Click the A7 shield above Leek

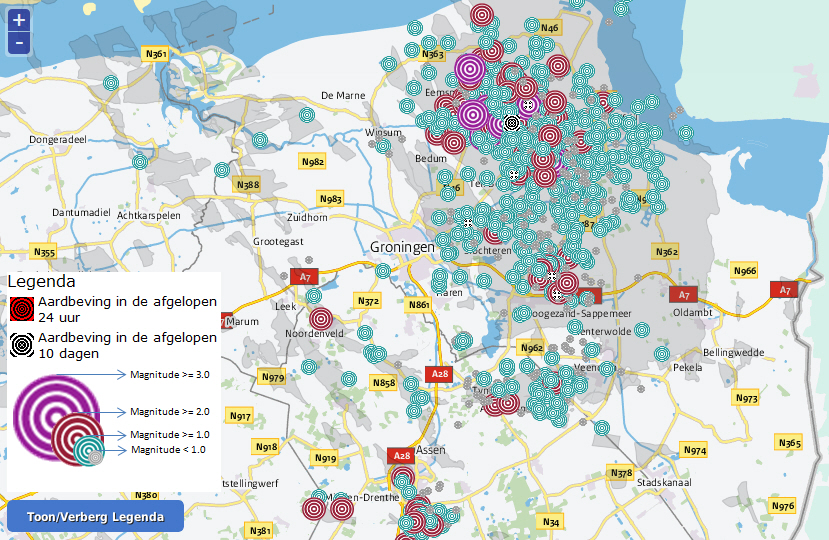coord(306,277)
